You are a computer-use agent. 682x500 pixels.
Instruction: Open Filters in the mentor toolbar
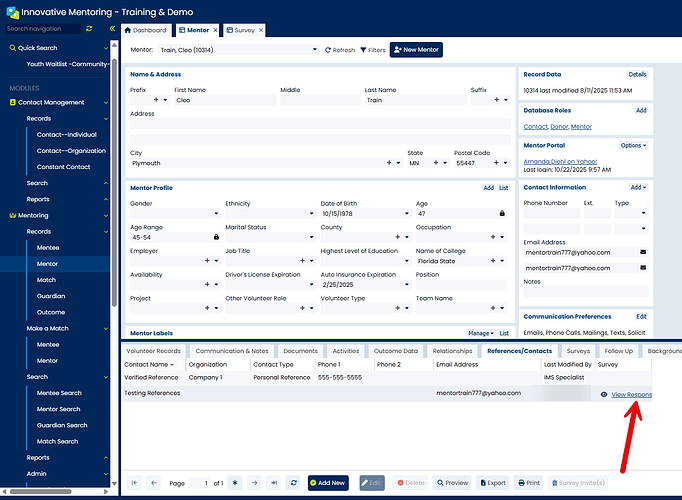pos(373,50)
